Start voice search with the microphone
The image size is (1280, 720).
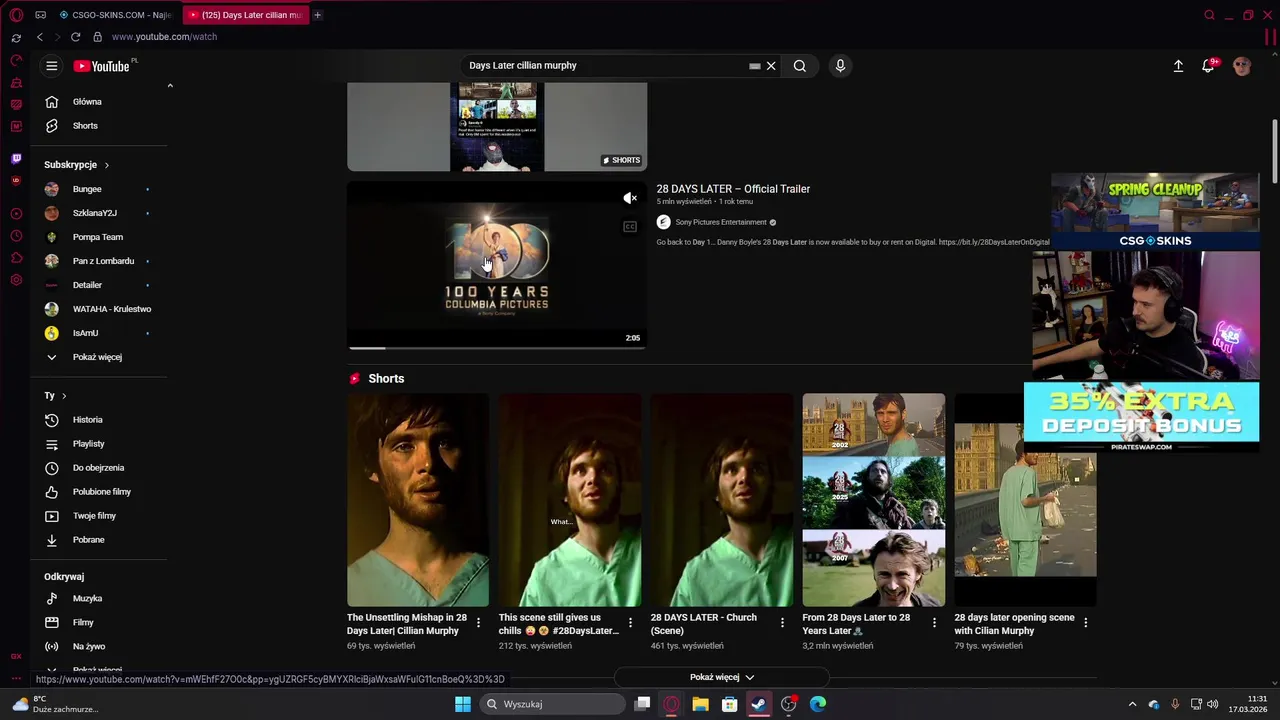840,66
